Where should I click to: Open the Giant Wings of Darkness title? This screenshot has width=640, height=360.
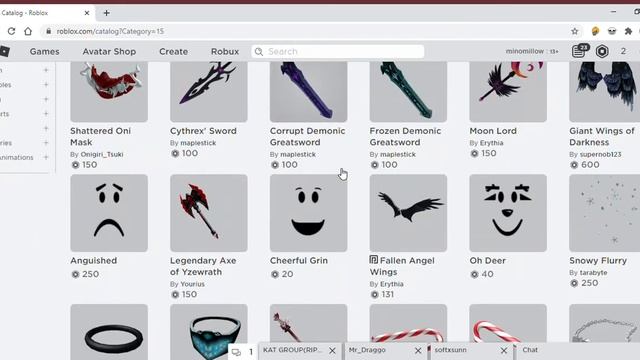tap(602, 136)
